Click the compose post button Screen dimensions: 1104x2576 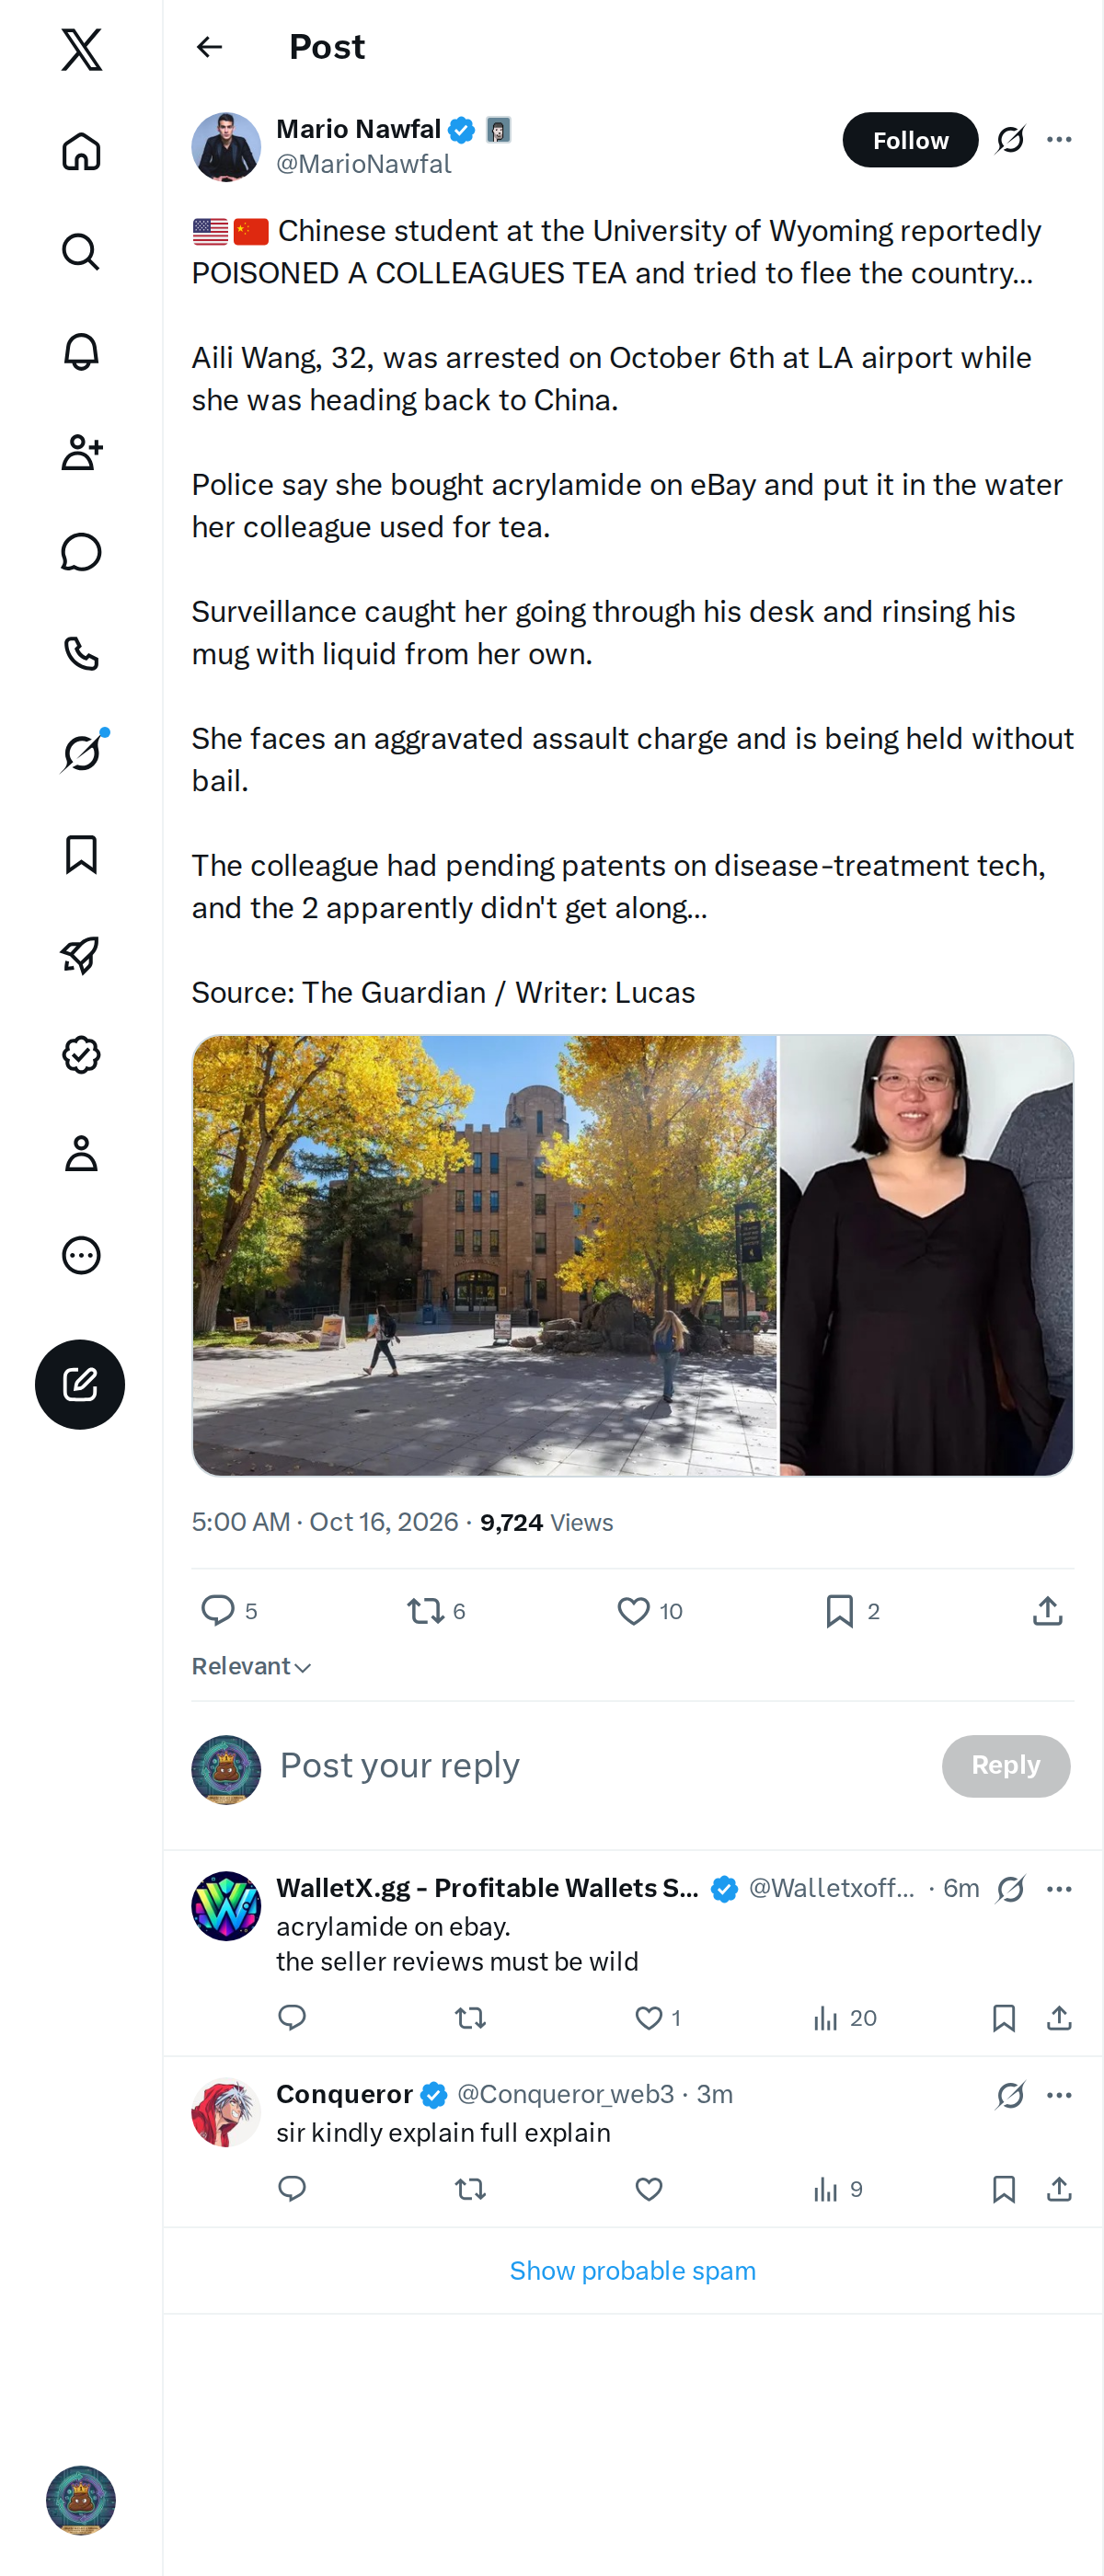(80, 1384)
